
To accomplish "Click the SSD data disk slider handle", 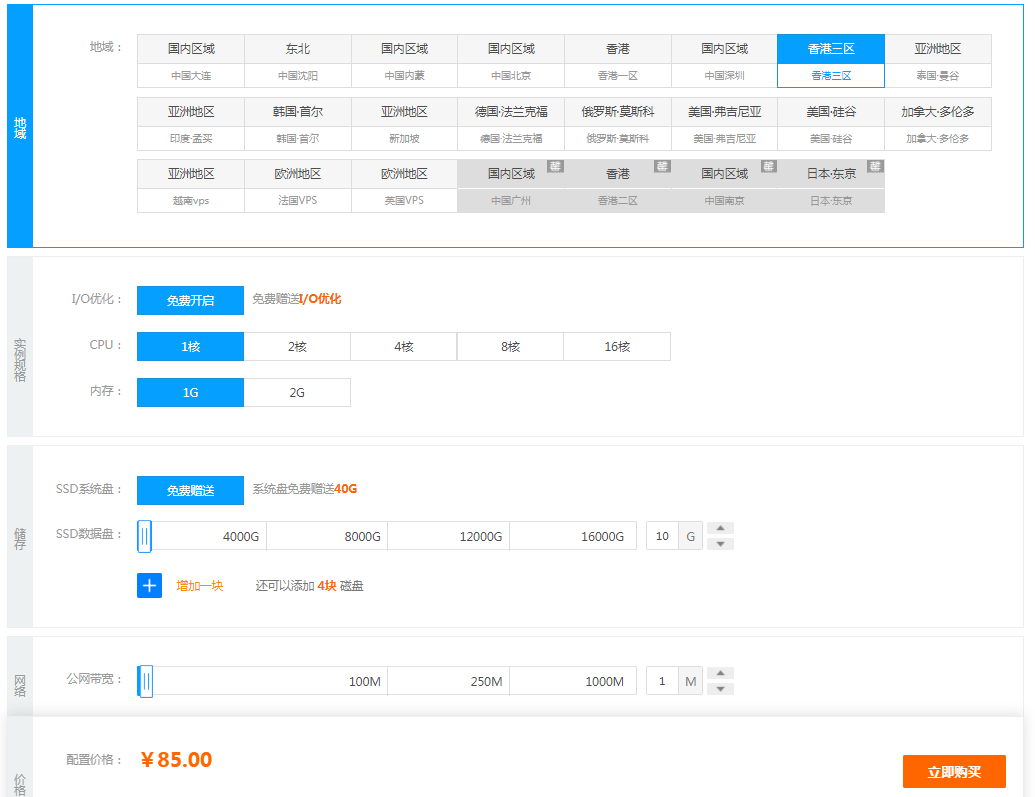I will pos(142,535).
